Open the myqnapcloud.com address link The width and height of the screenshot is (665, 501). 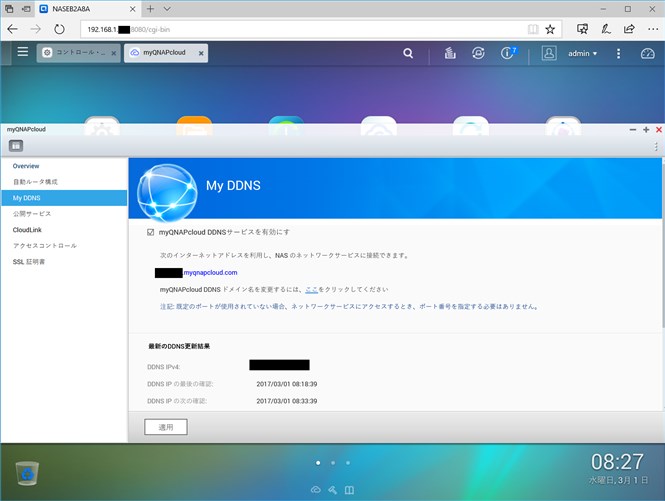[210, 273]
